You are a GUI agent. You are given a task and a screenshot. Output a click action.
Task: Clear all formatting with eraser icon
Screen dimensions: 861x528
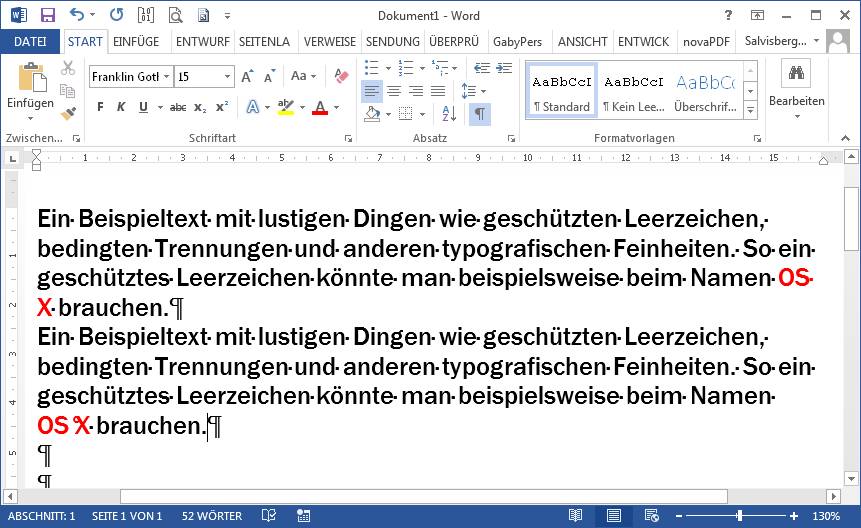(x=341, y=76)
